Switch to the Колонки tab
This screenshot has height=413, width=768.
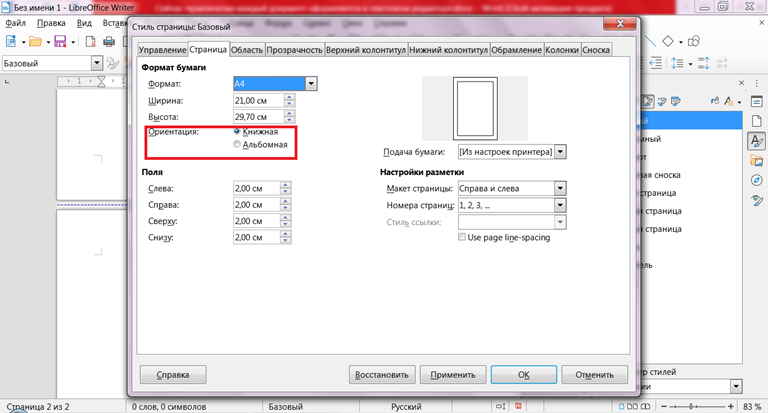(x=562, y=50)
